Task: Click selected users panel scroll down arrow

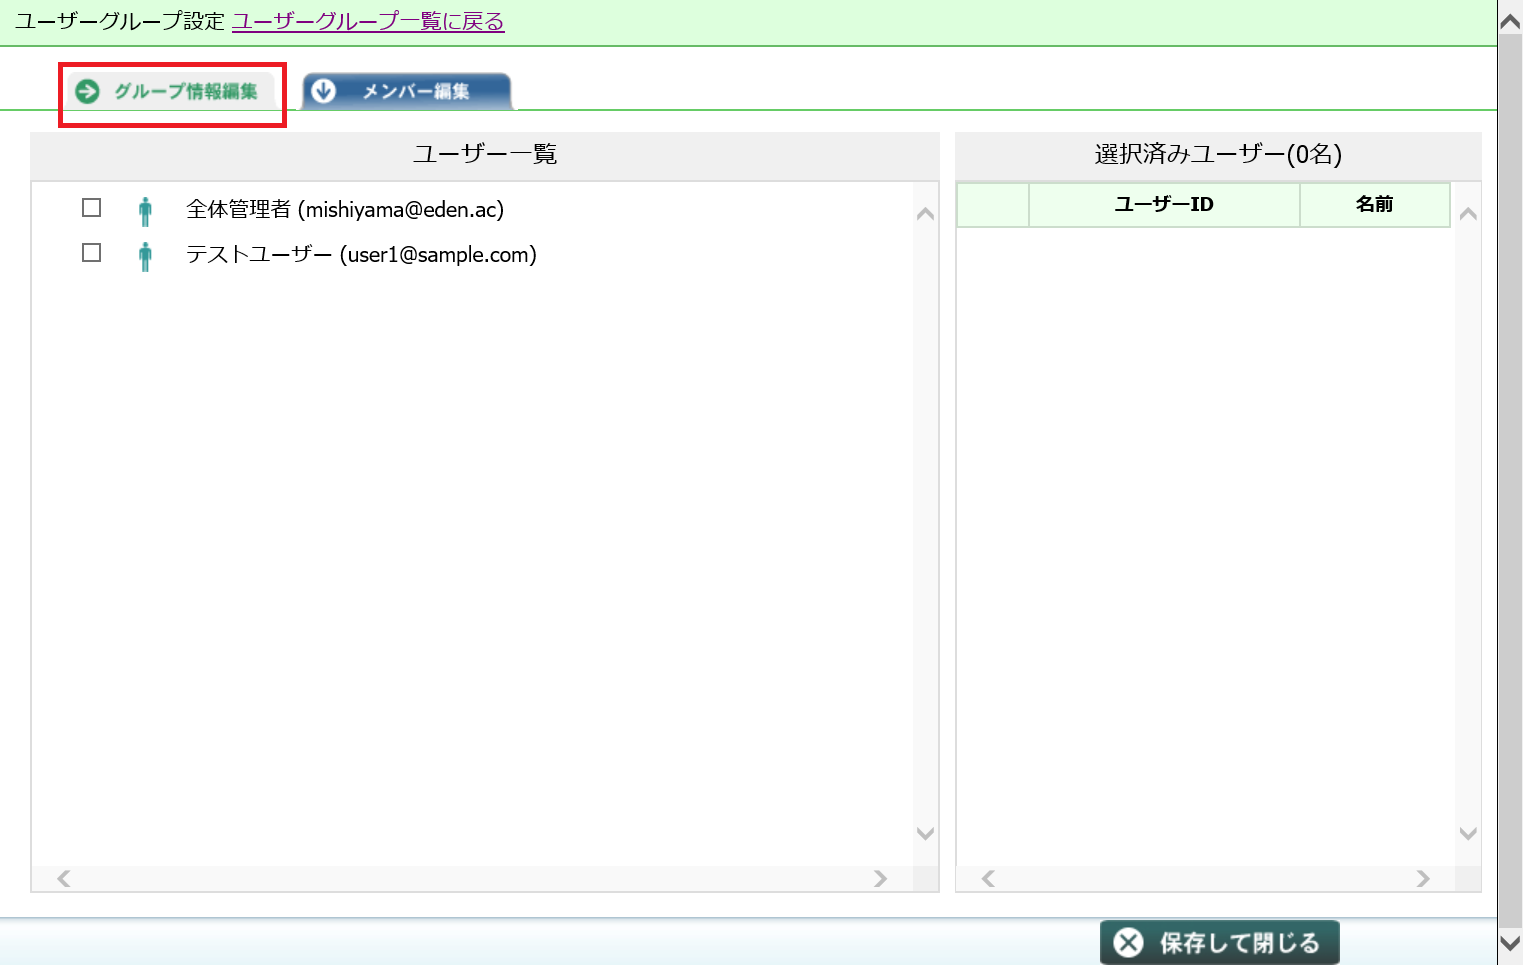Action: coord(1468,833)
